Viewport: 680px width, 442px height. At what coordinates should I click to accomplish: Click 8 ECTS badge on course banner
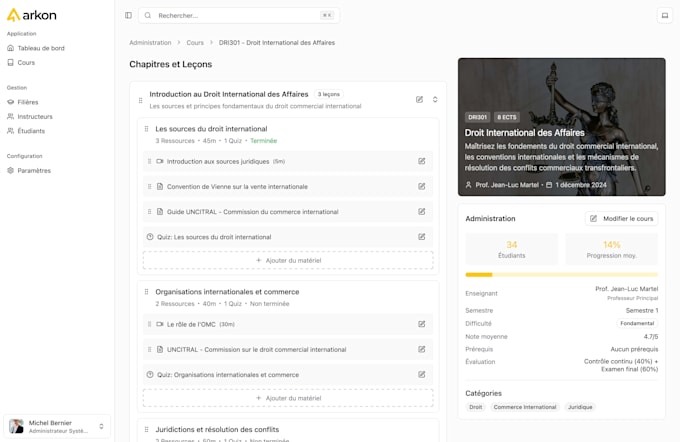(x=507, y=117)
